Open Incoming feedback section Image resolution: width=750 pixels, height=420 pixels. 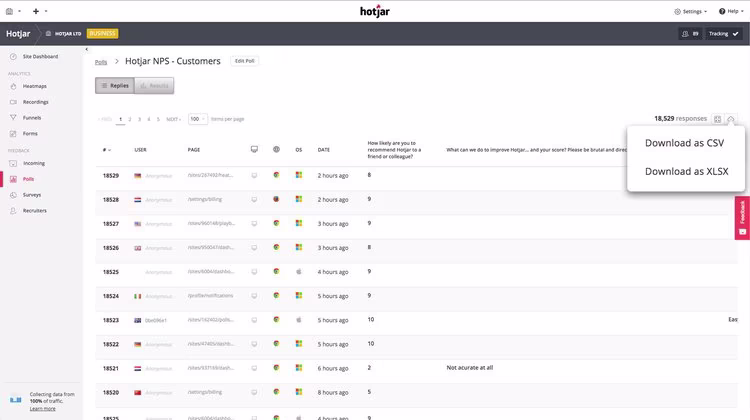33,163
